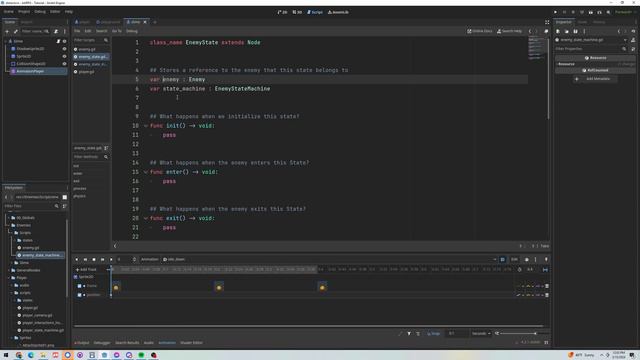Screen dimensions: 640x360
Task: Switch to the Import dock tab
Action: [27, 22]
